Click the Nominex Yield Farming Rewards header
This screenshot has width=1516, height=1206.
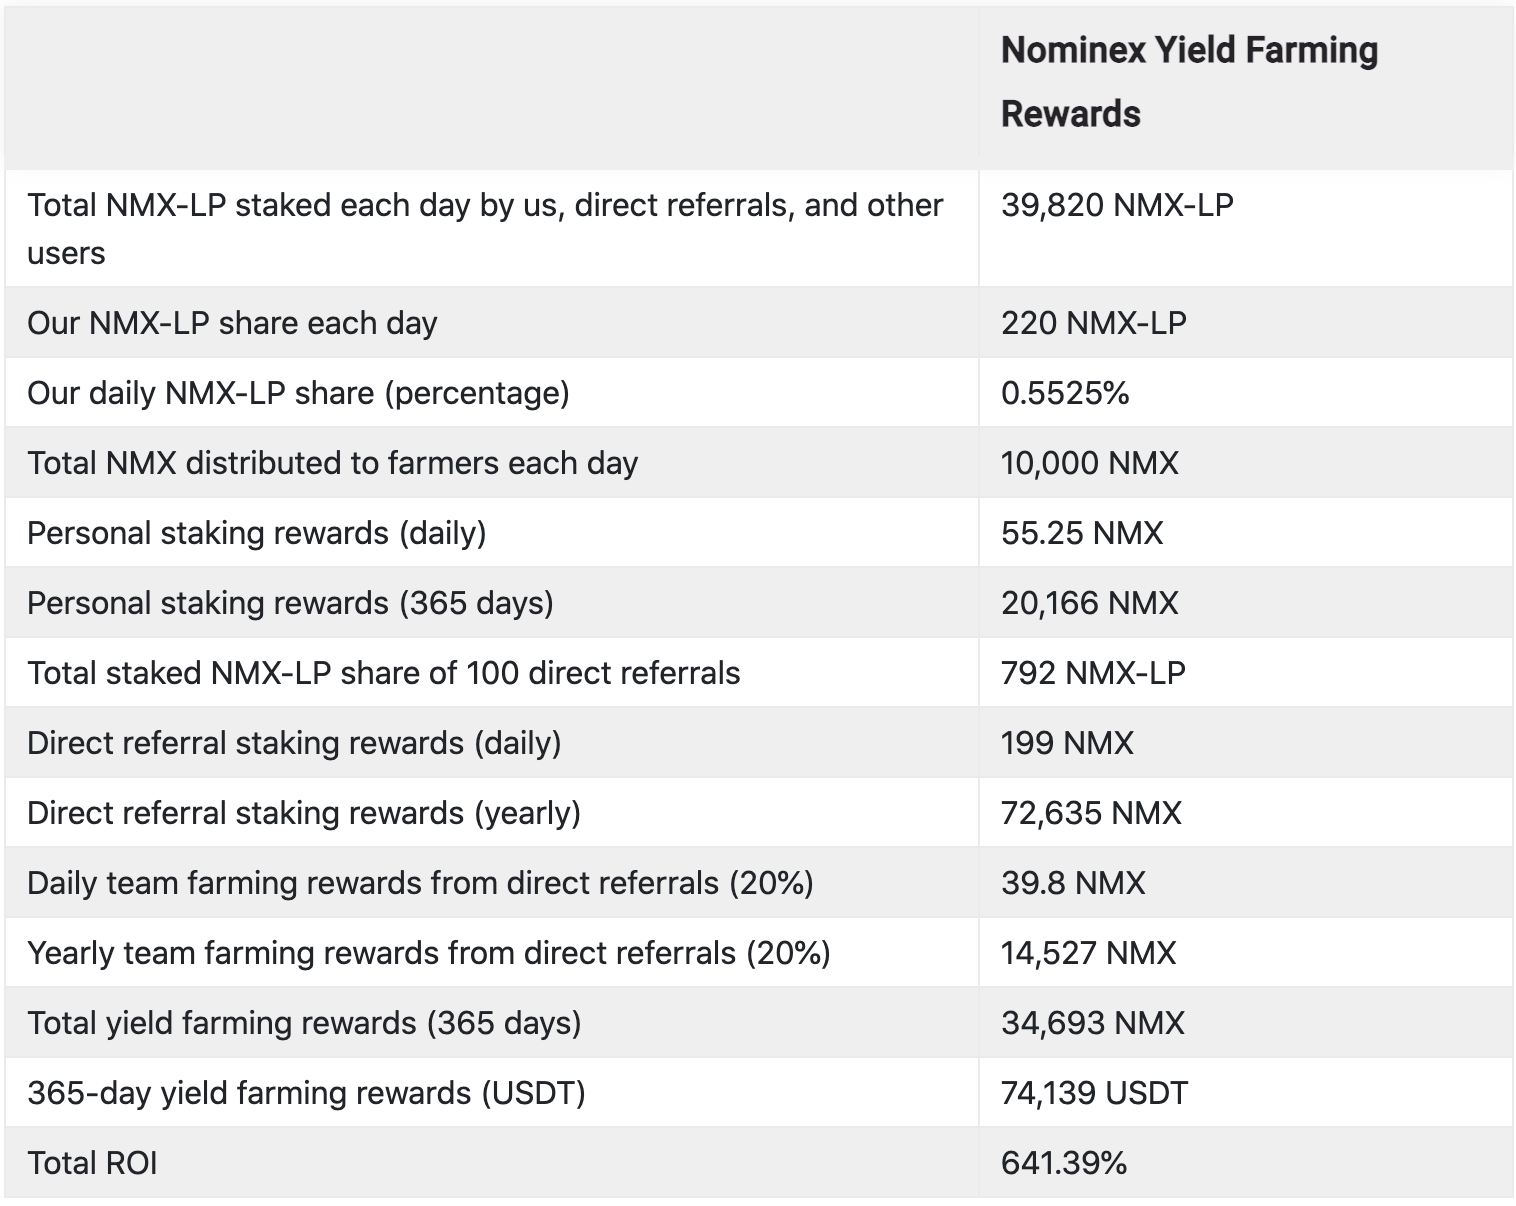[x=1189, y=81]
